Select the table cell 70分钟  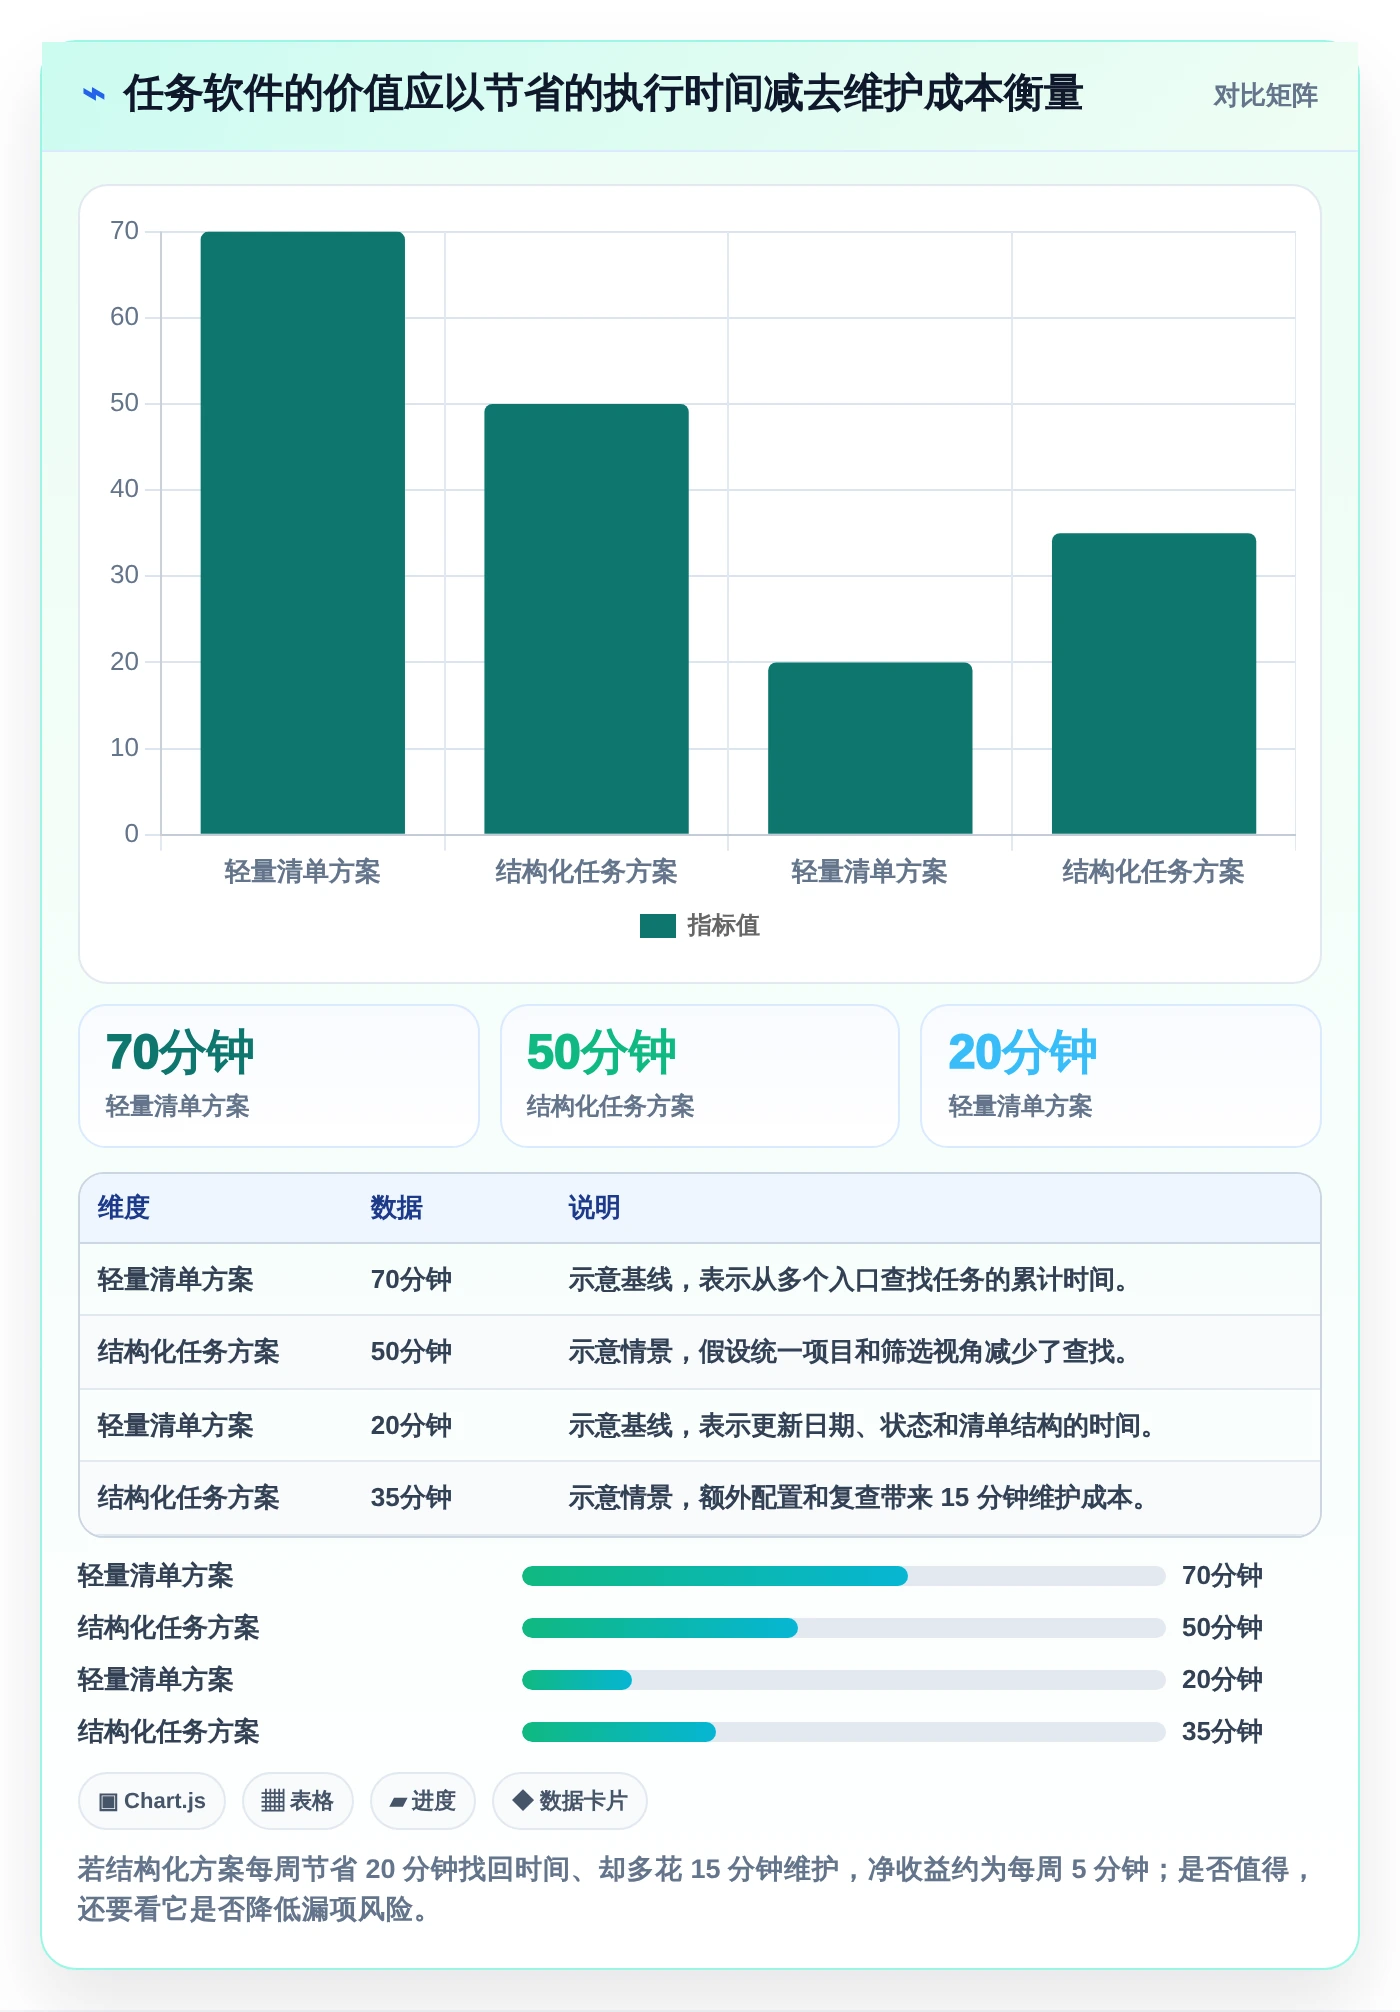[411, 1280]
